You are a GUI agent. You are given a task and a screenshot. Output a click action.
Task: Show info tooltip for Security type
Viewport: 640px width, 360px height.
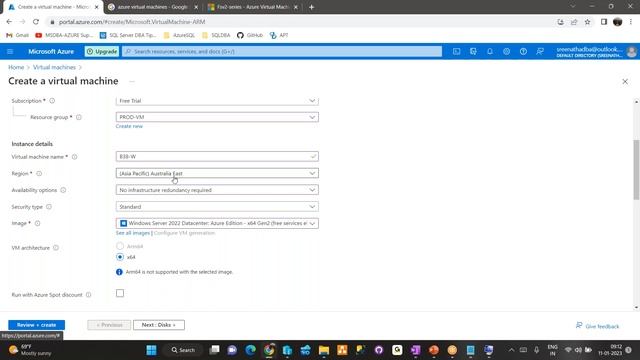click(49, 207)
